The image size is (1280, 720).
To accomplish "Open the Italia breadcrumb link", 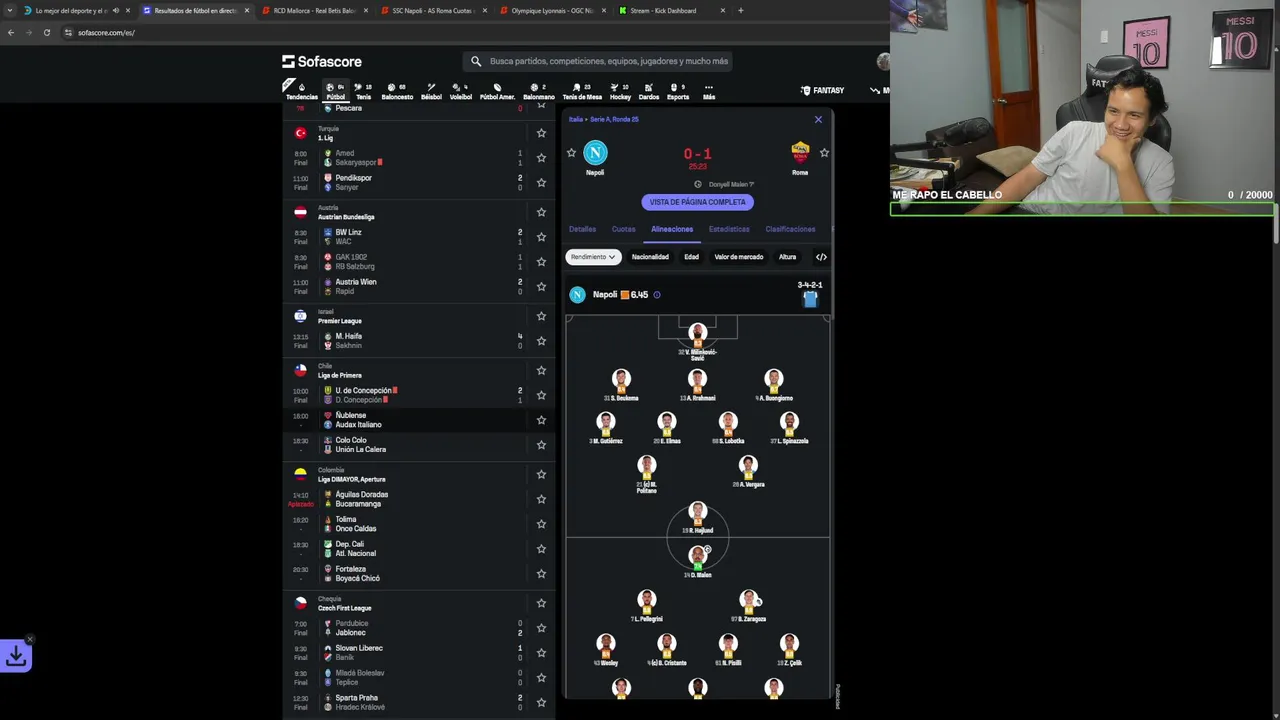I will tap(576, 119).
